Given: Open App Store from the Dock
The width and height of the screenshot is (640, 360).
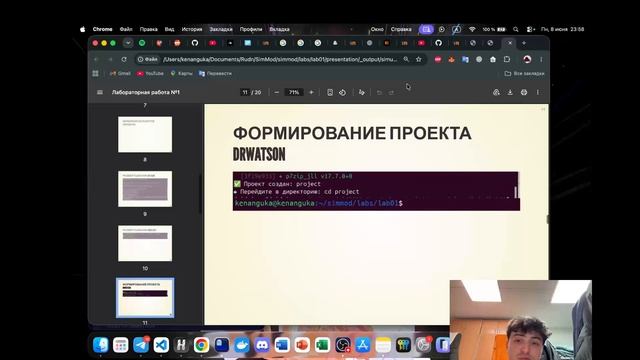Looking at the screenshot, I should click(362, 345).
